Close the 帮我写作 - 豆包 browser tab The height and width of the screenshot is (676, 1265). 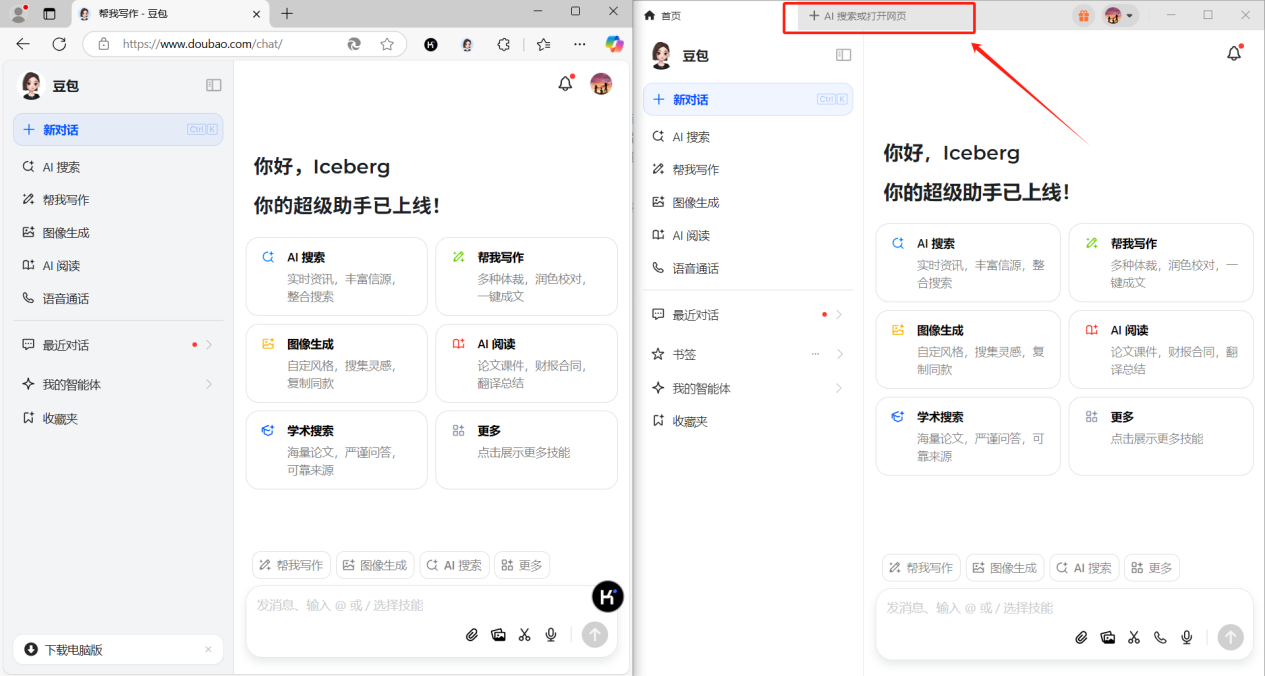click(256, 14)
